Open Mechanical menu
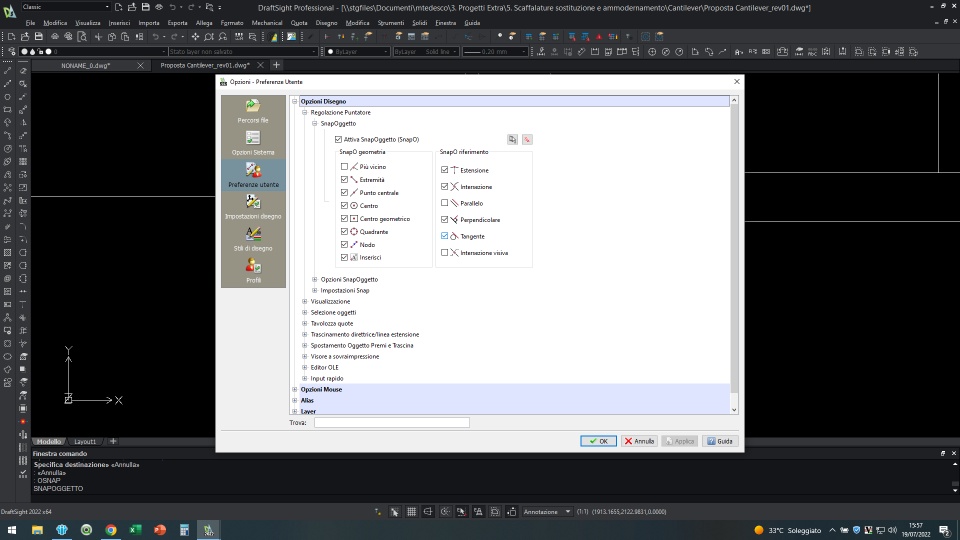960x540 pixels. [267, 23]
